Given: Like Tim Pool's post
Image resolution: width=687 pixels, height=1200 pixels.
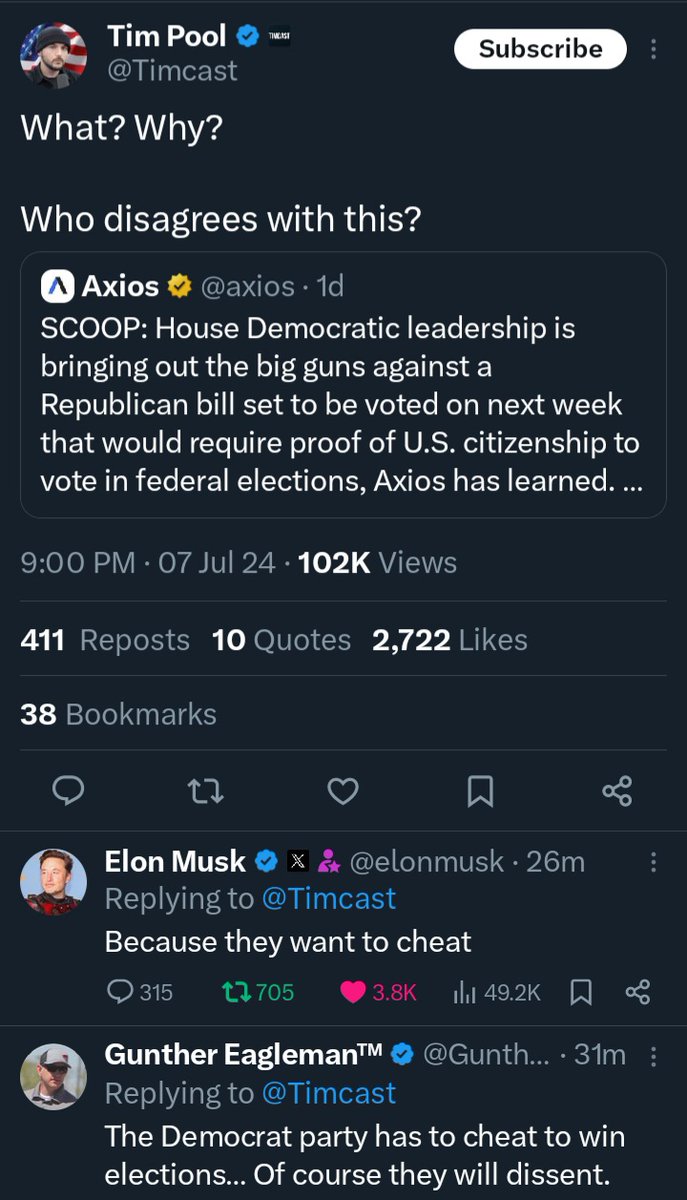Looking at the screenshot, I should (343, 792).
